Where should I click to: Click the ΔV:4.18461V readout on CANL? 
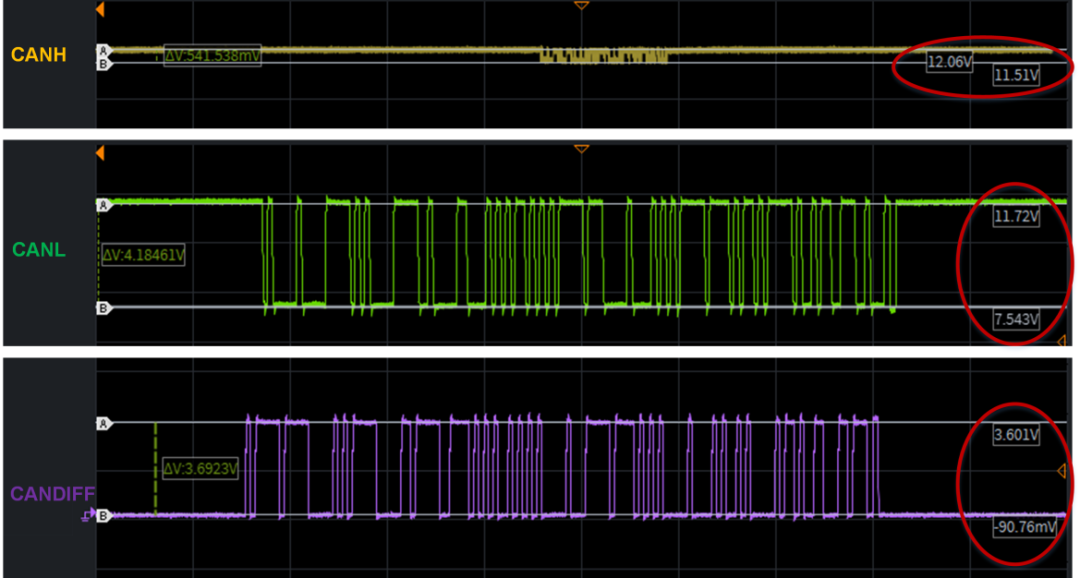143,256
